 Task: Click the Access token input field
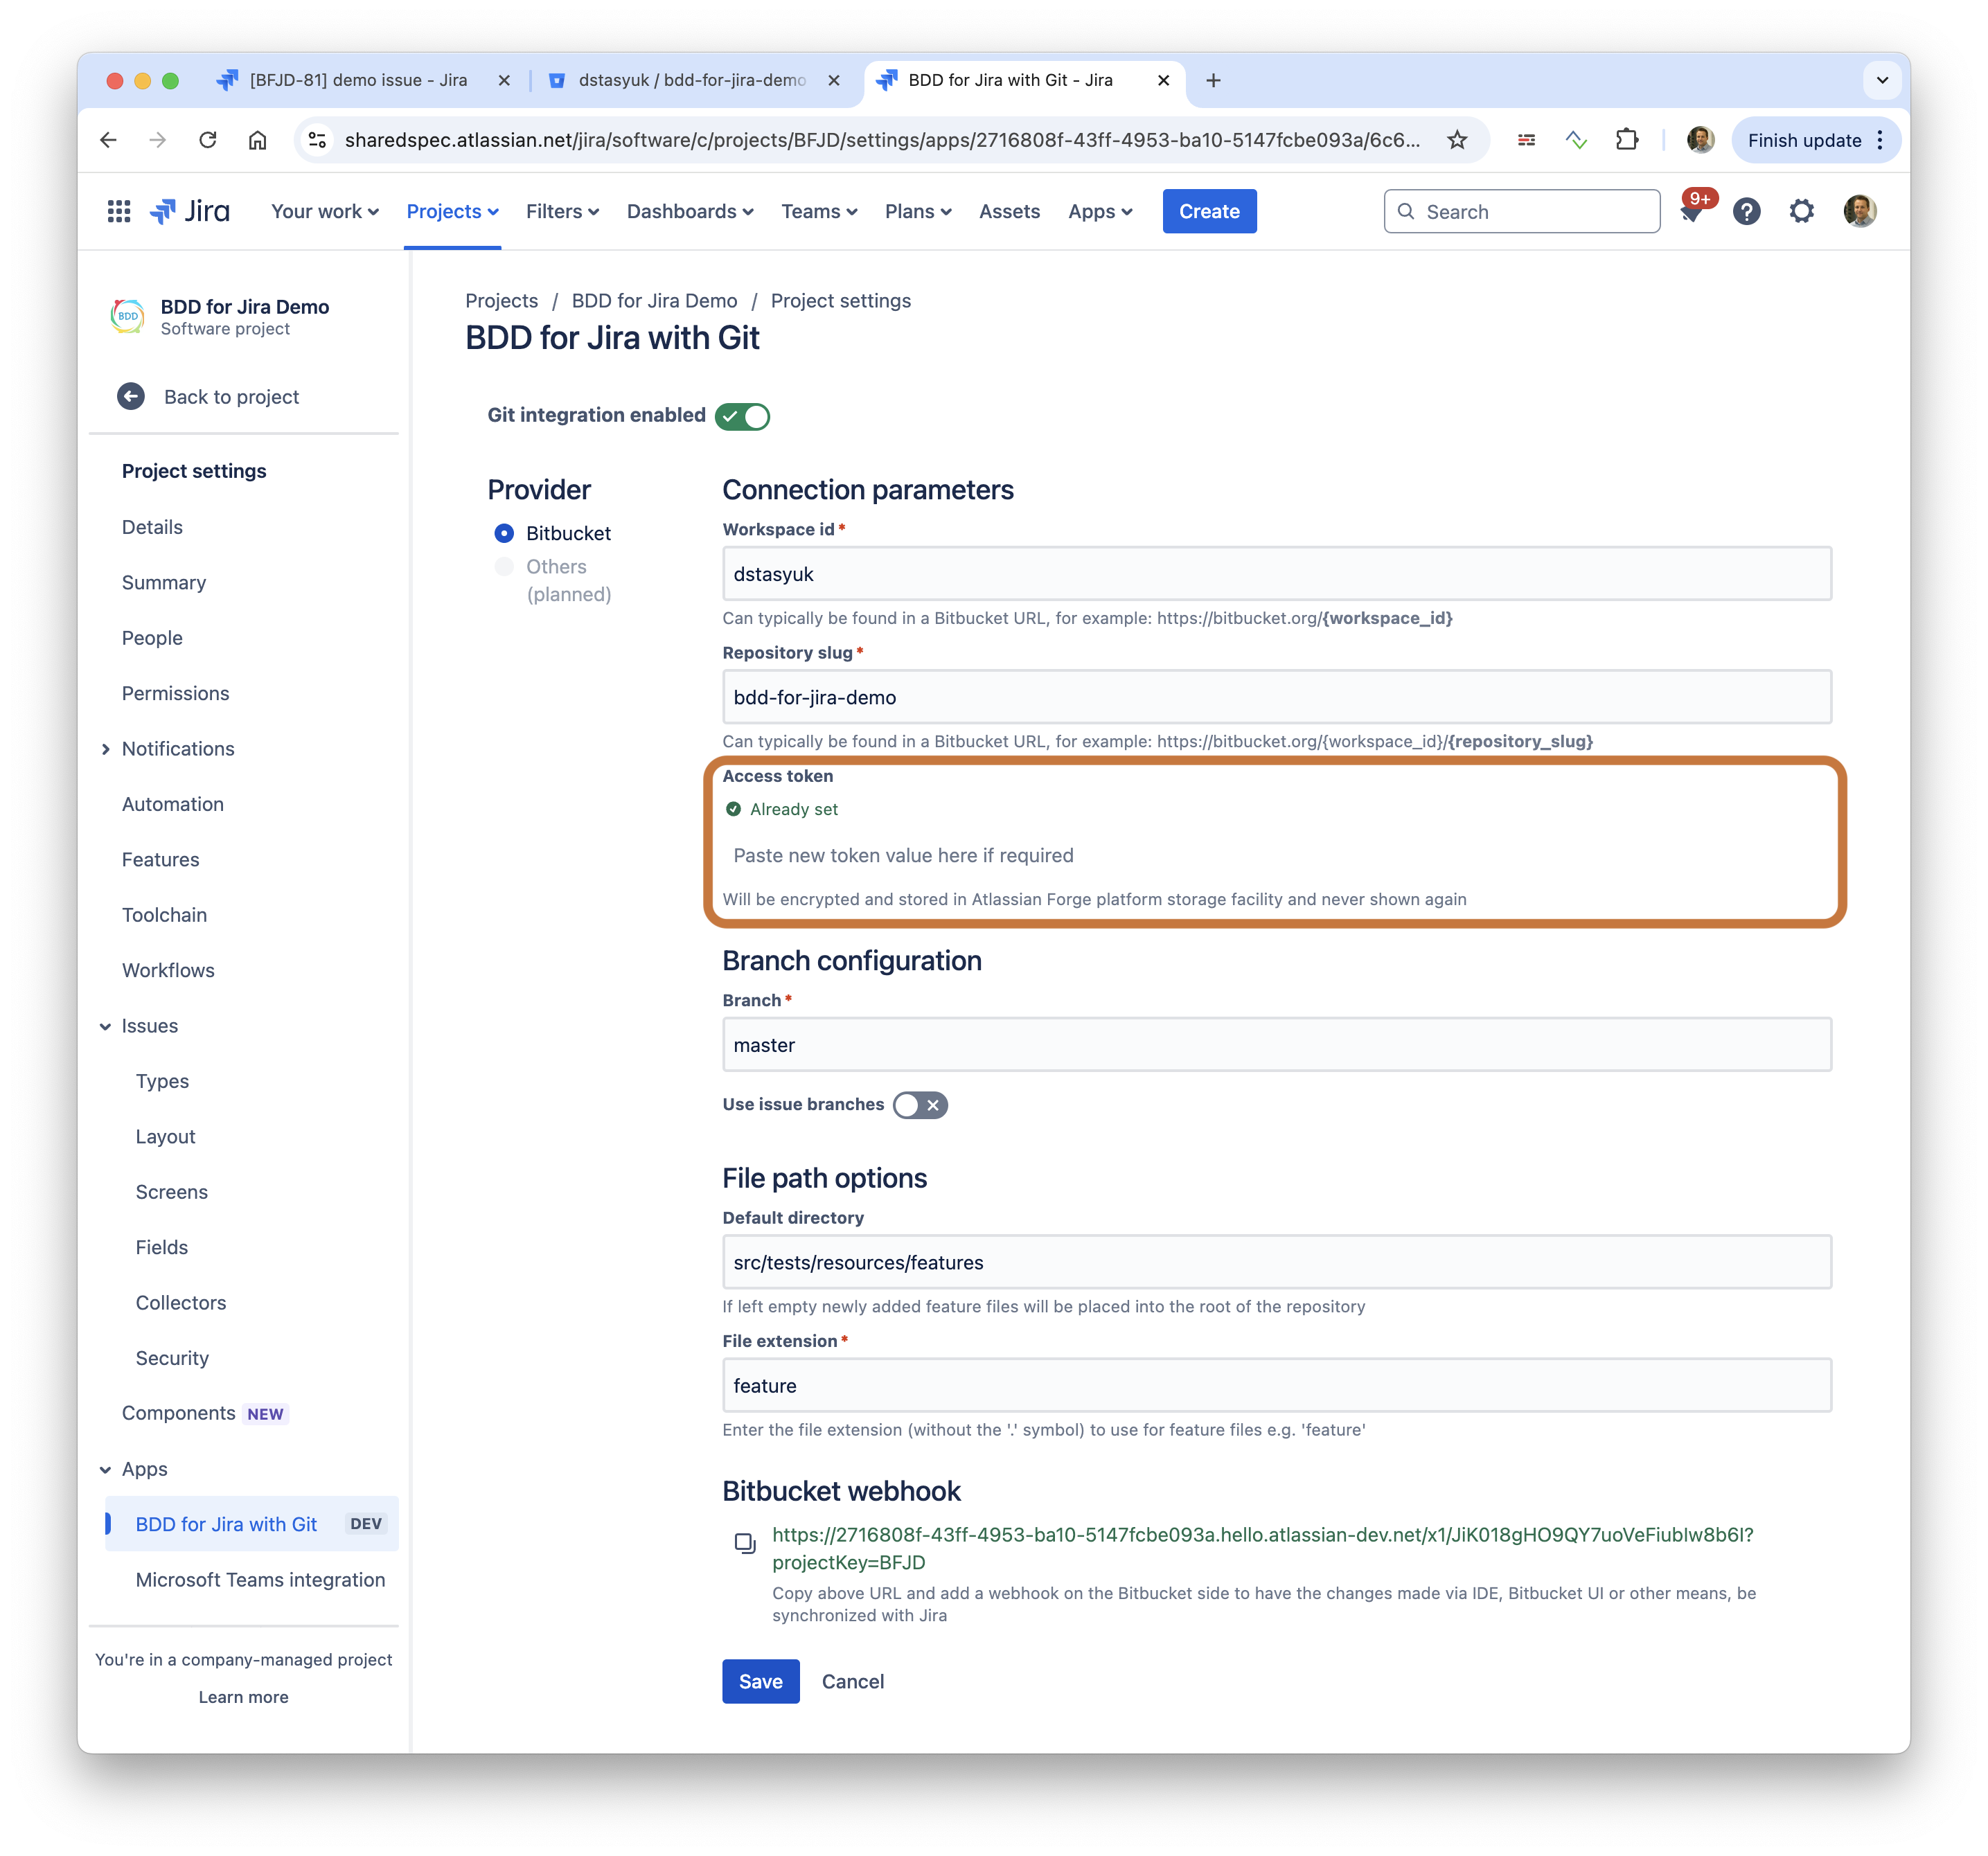point(1276,855)
